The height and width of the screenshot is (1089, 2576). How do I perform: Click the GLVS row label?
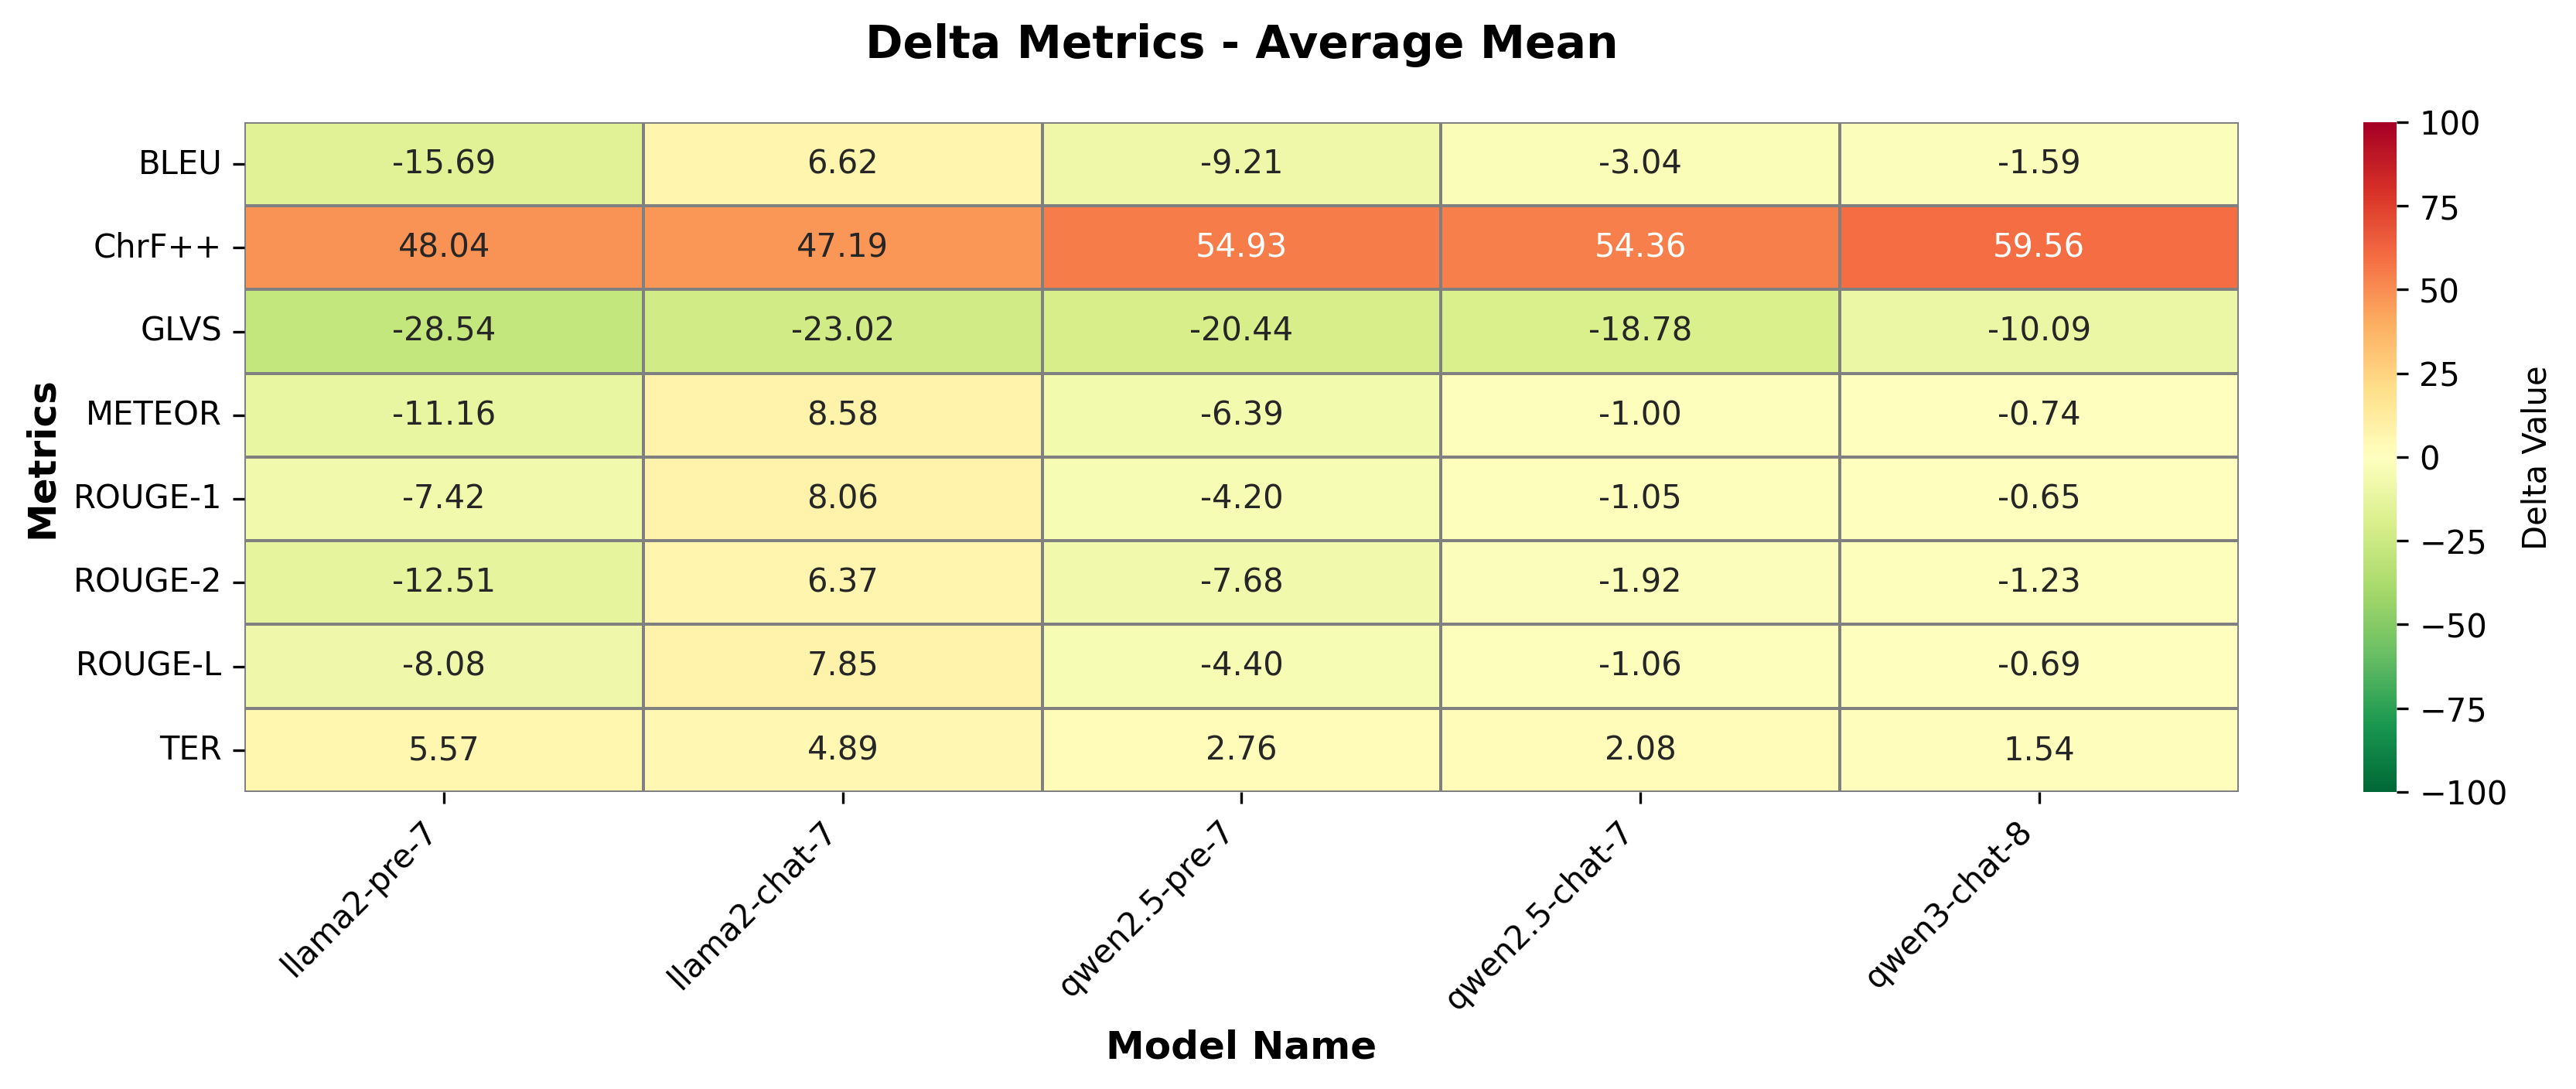pyautogui.click(x=181, y=330)
